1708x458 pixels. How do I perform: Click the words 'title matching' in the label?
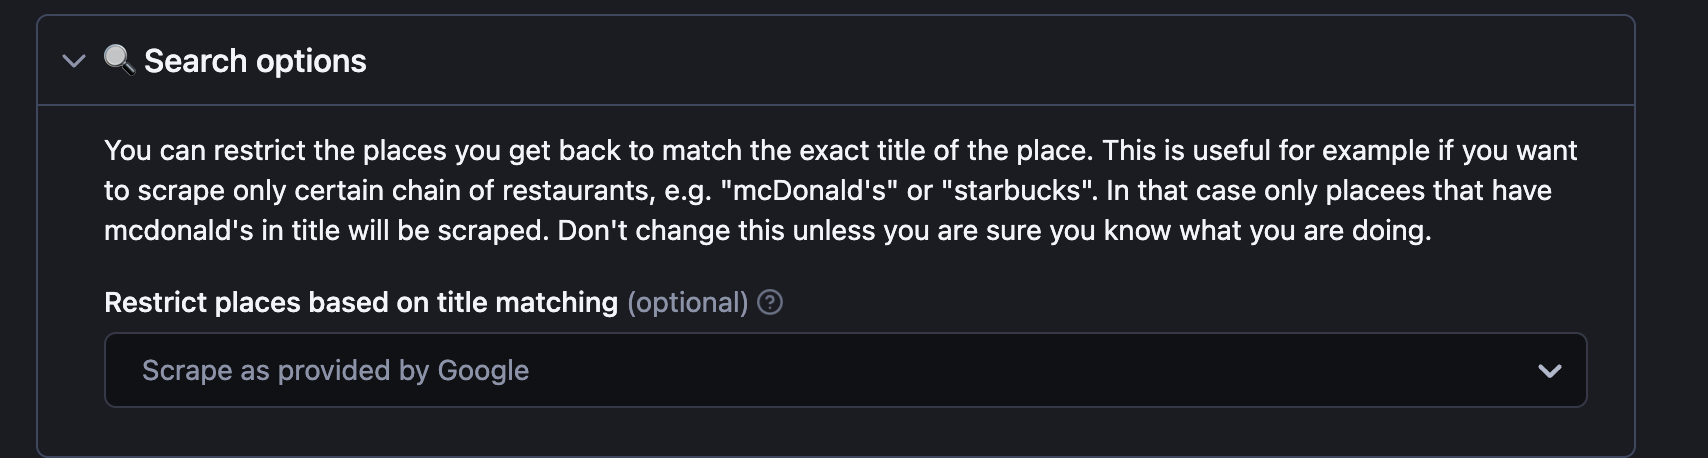tap(527, 302)
